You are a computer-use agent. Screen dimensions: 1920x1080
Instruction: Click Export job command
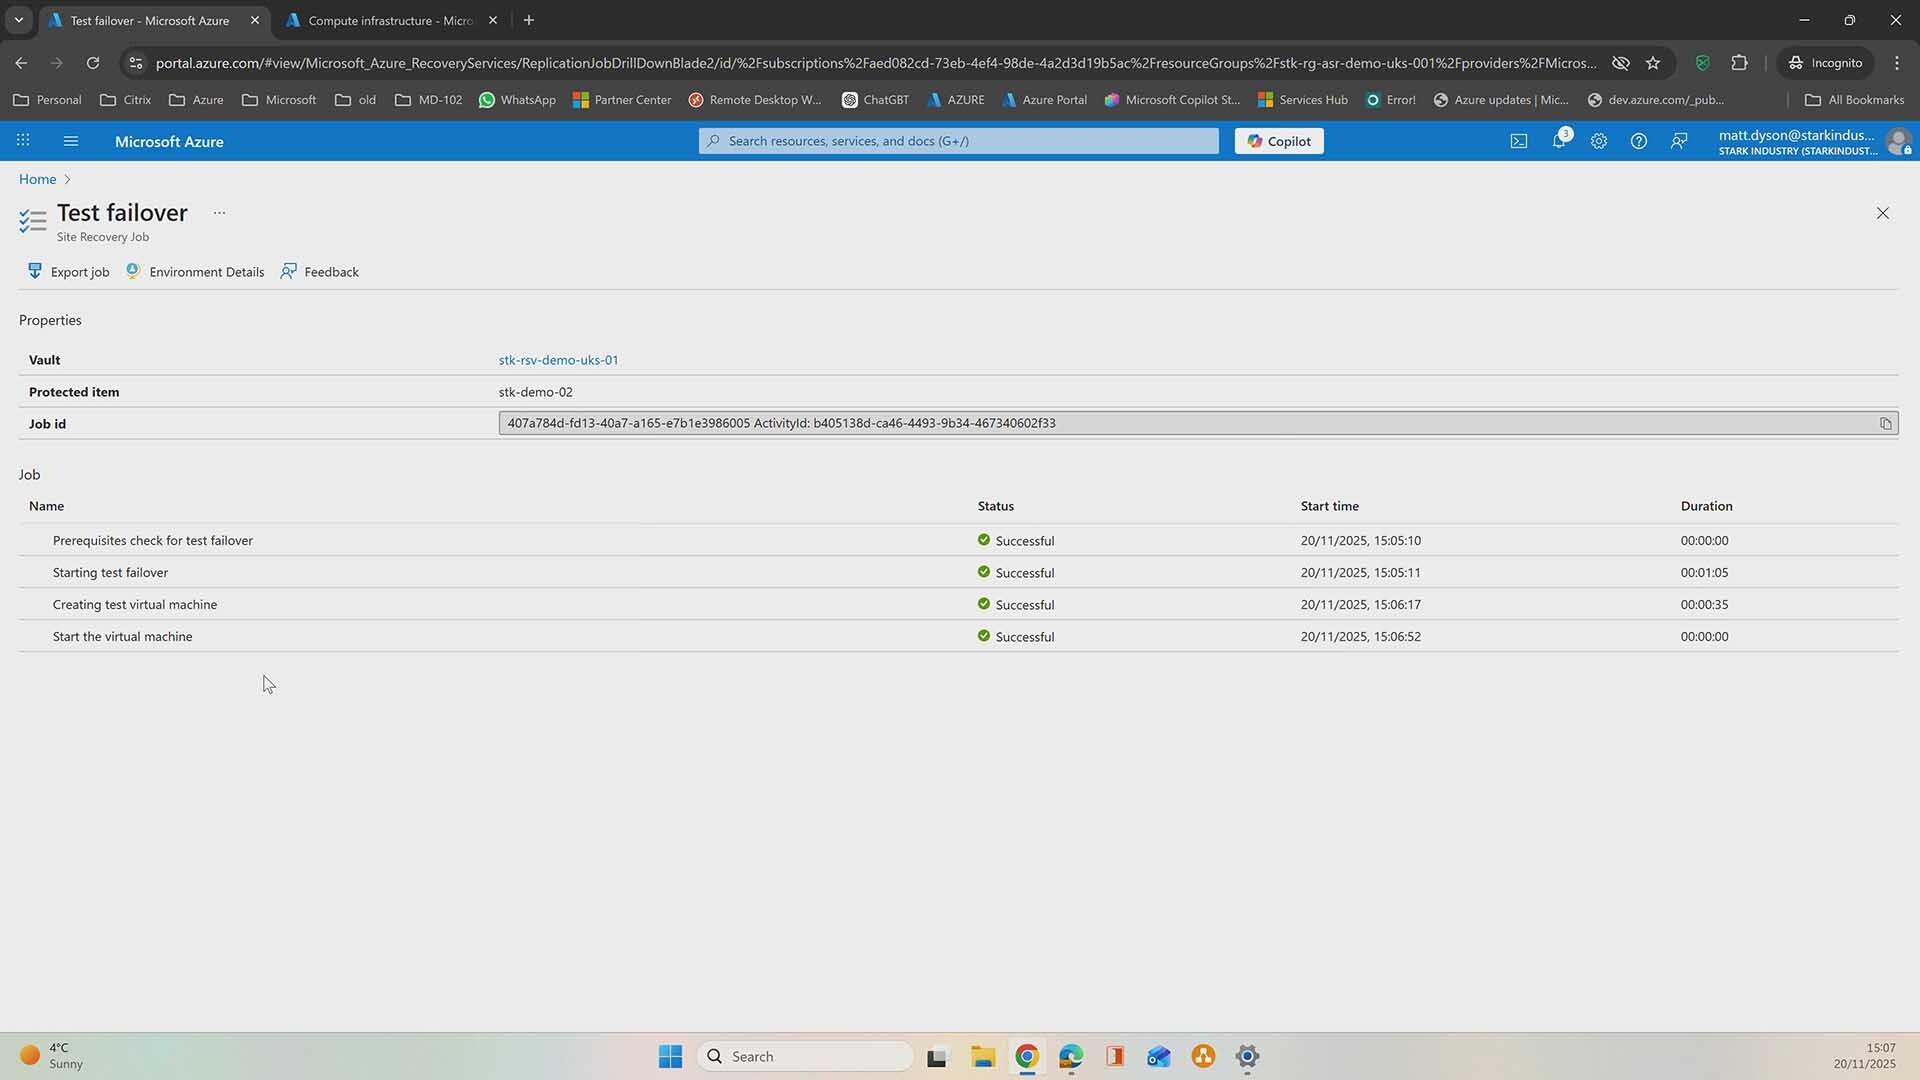click(69, 272)
